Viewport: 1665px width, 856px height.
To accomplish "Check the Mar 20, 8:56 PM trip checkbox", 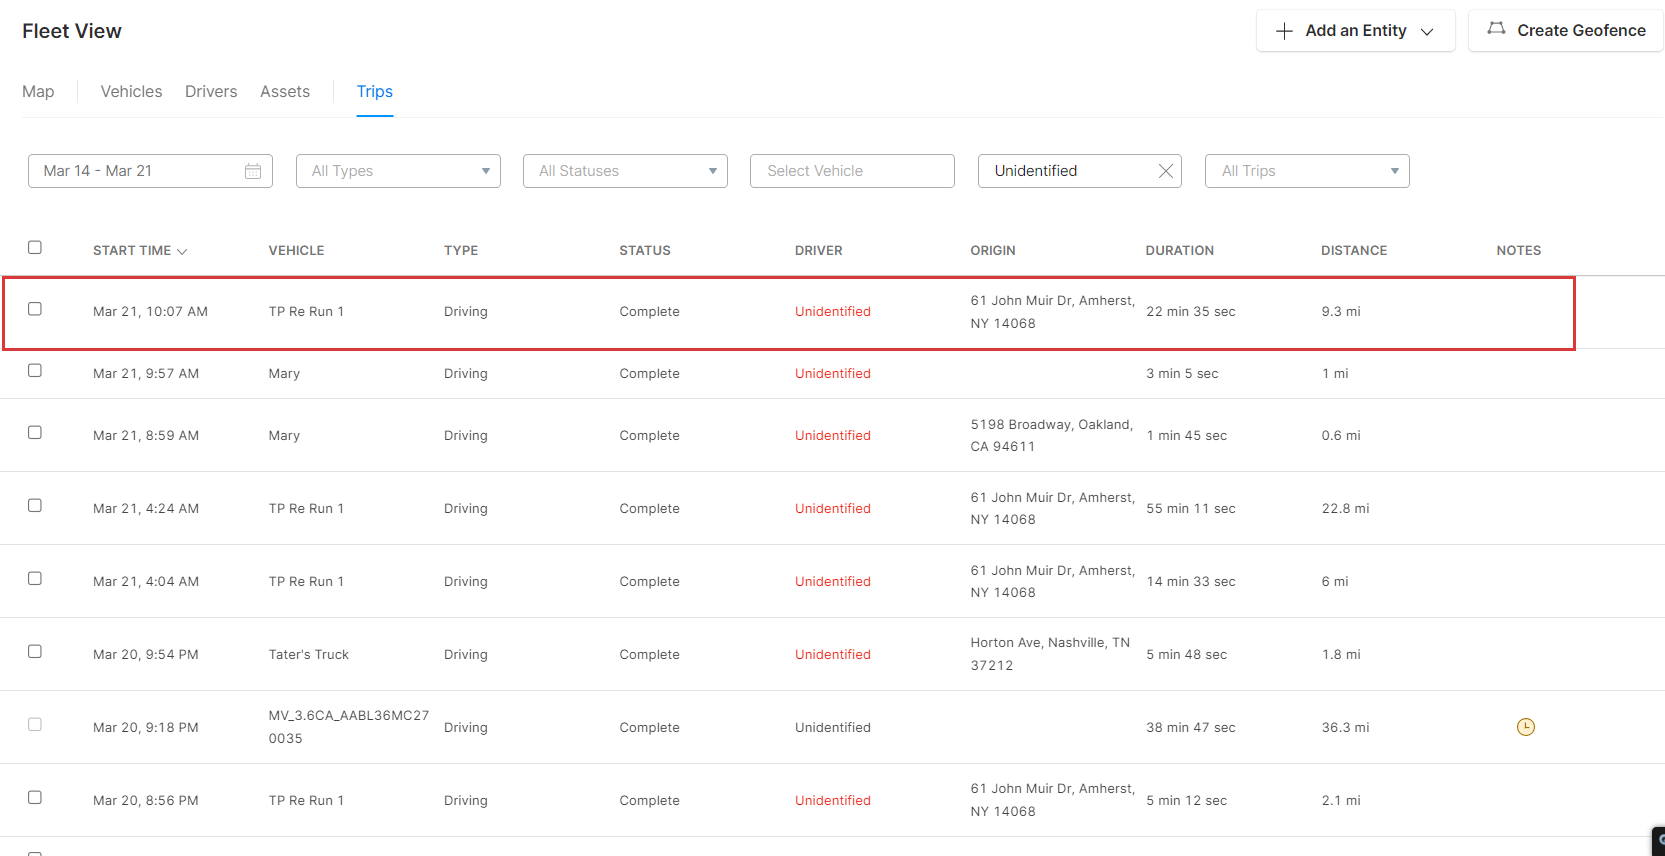I will [x=35, y=797].
